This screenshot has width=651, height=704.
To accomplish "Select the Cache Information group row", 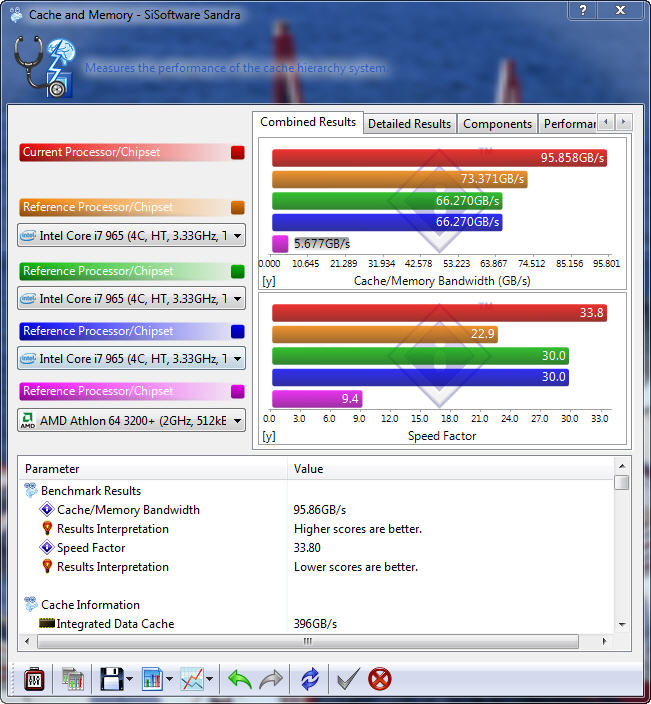I will coord(316,605).
